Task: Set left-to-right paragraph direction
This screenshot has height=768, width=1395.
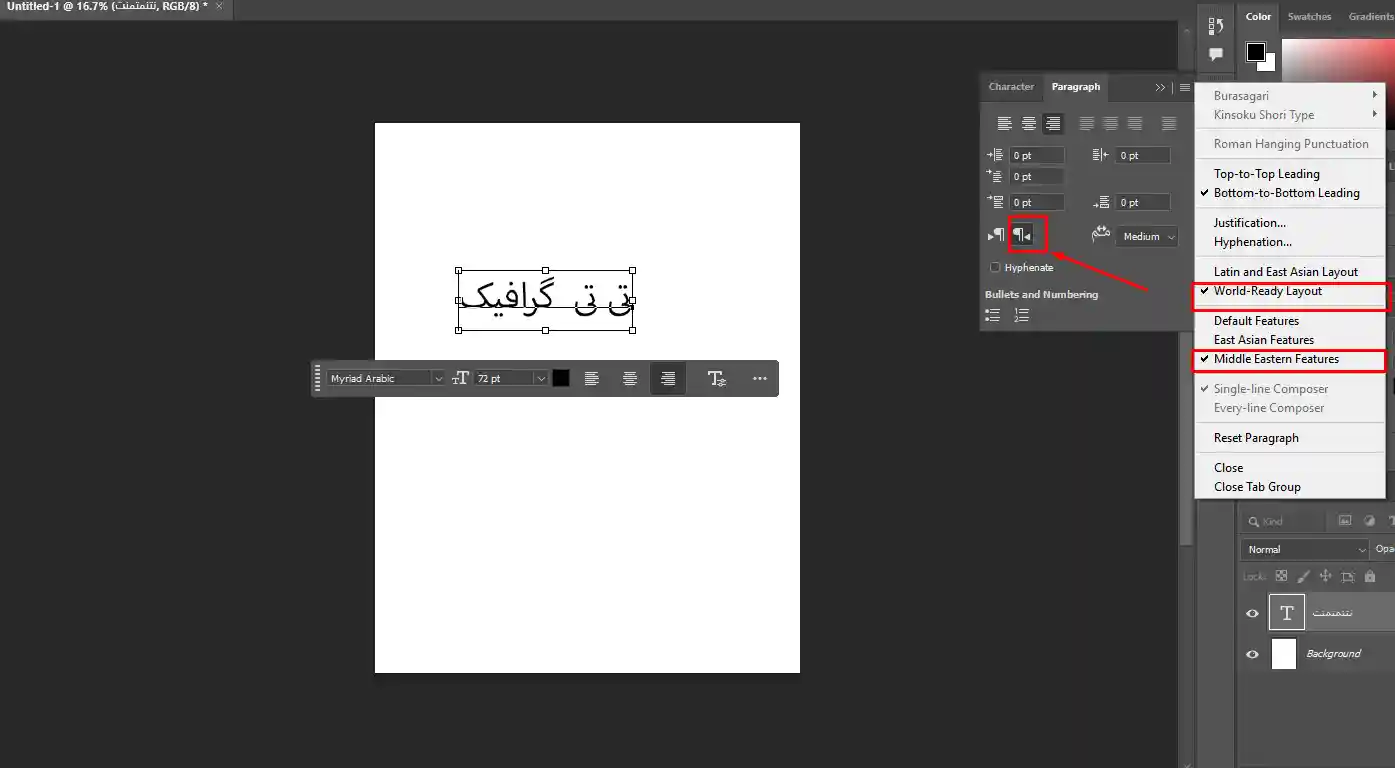Action: click(996, 236)
